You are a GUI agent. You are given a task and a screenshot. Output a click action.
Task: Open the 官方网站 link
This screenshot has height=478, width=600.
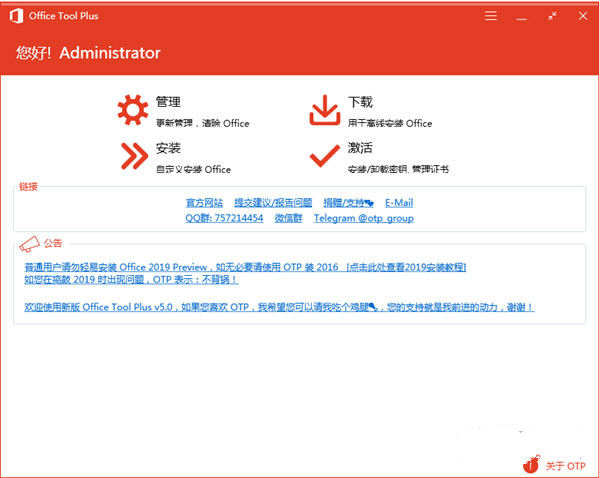point(204,203)
